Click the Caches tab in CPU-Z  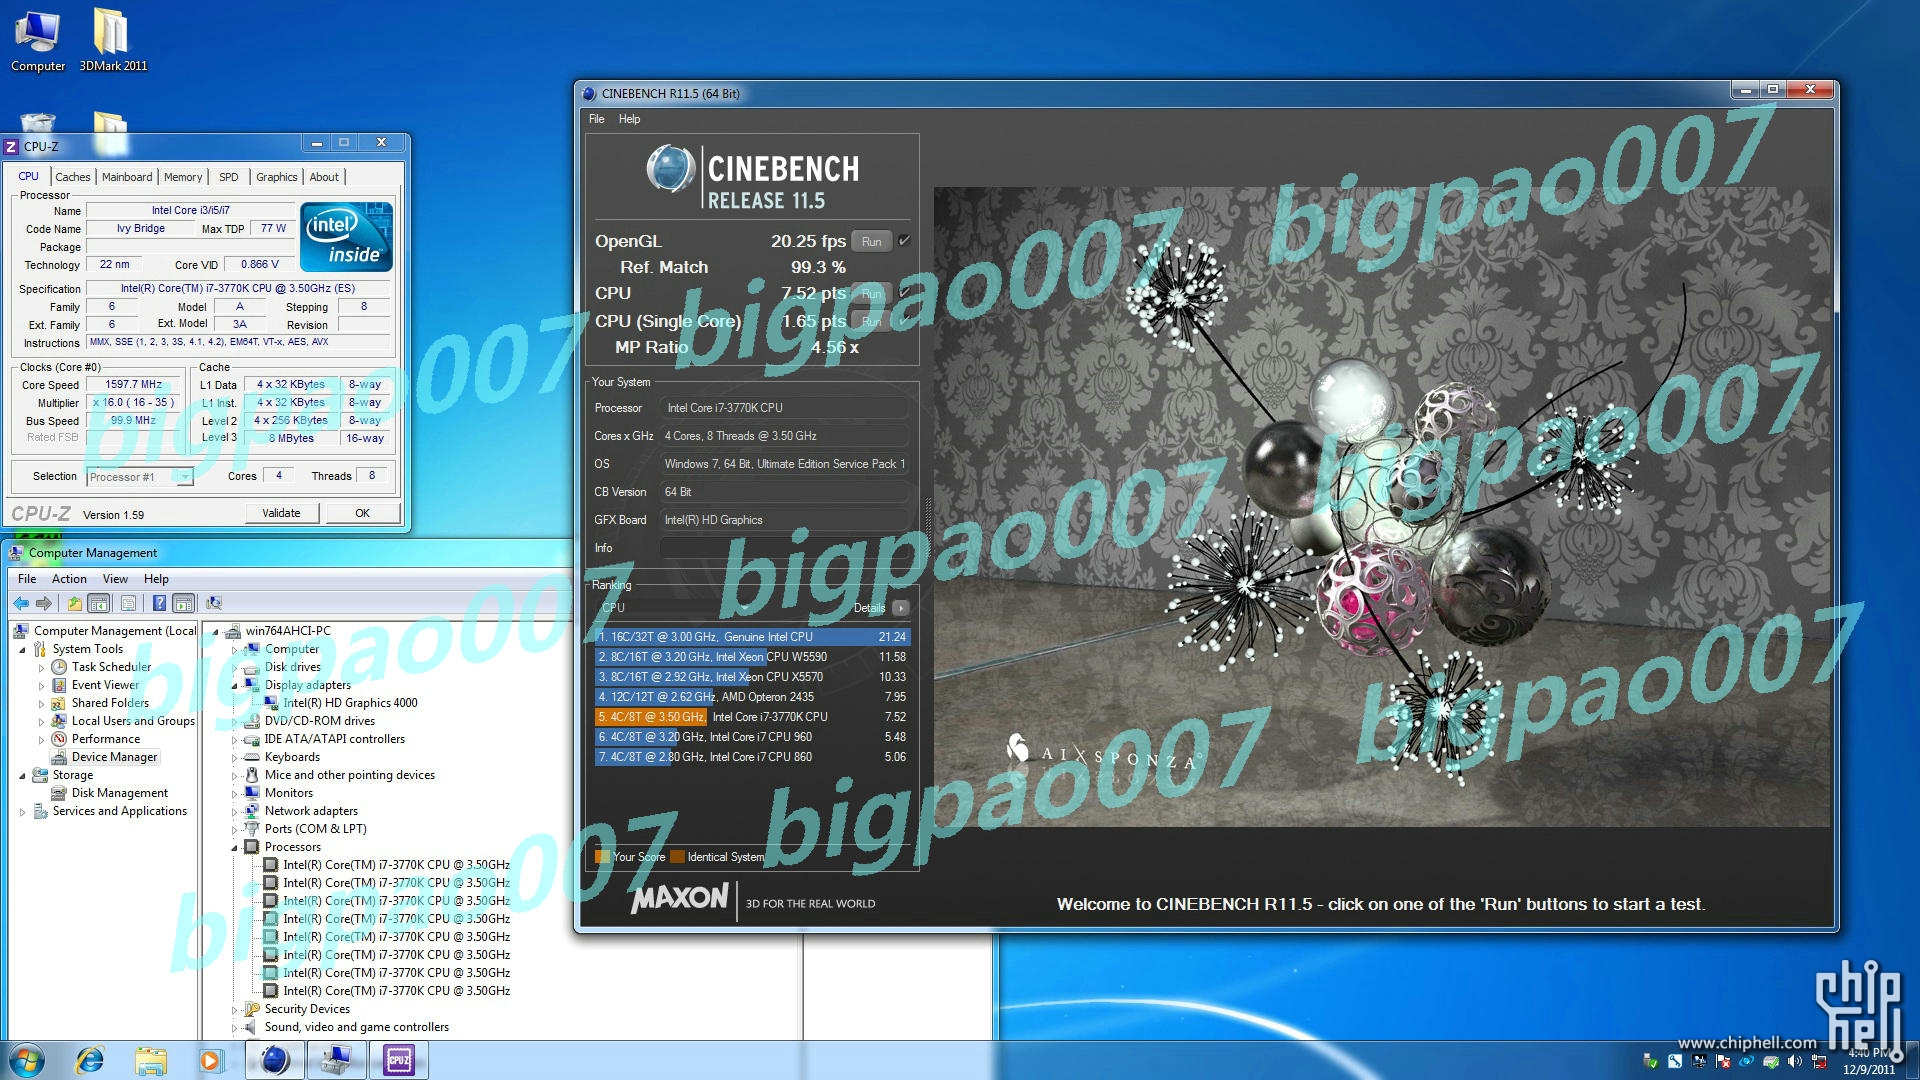pyautogui.click(x=73, y=175)
